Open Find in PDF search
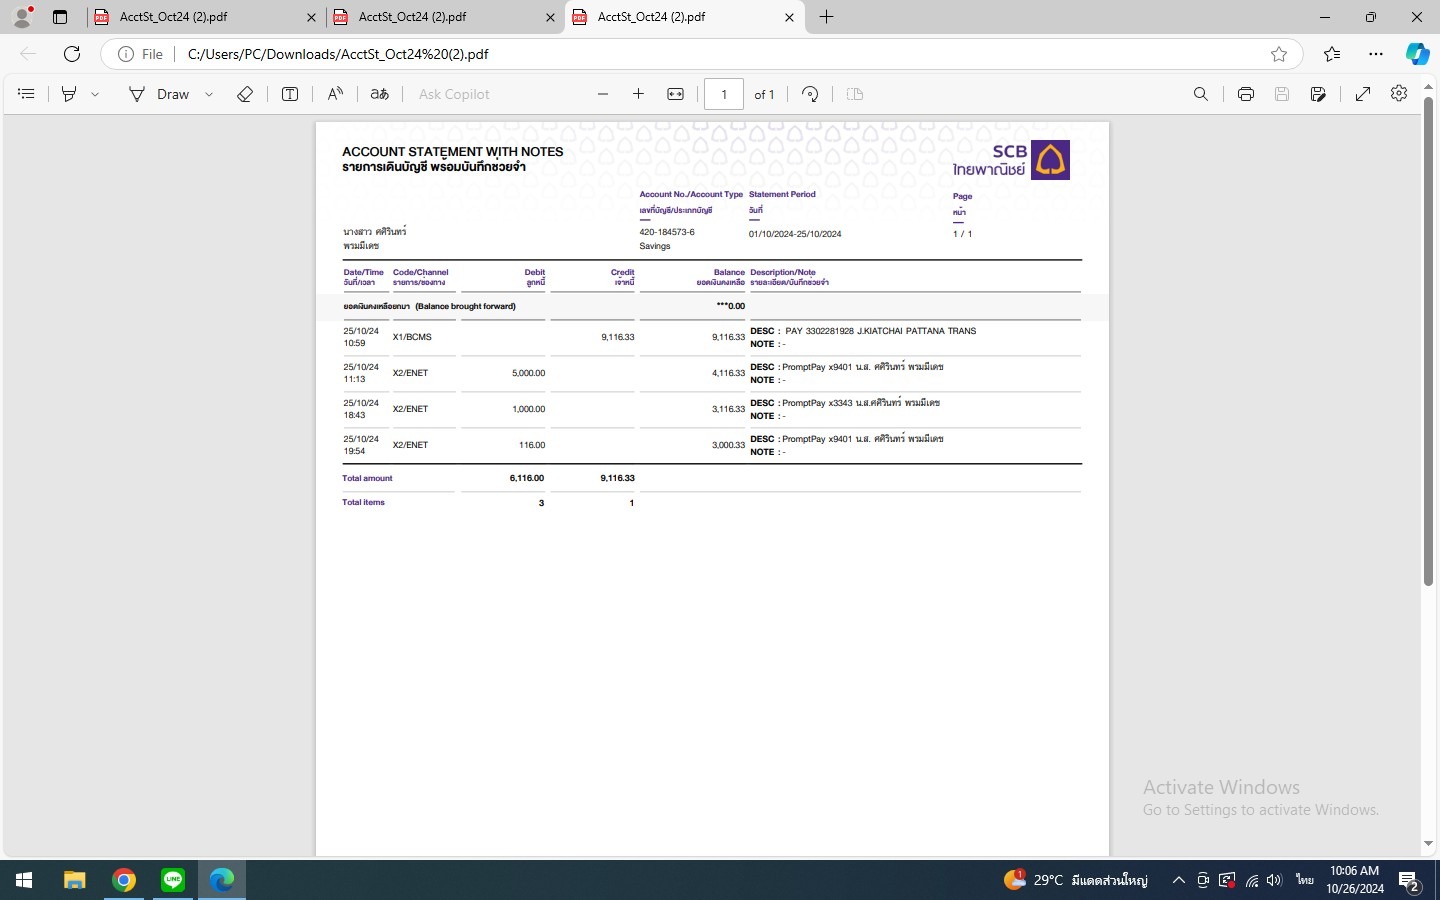This screenshot has width=1440, height=900. (x=1200, y=94)
